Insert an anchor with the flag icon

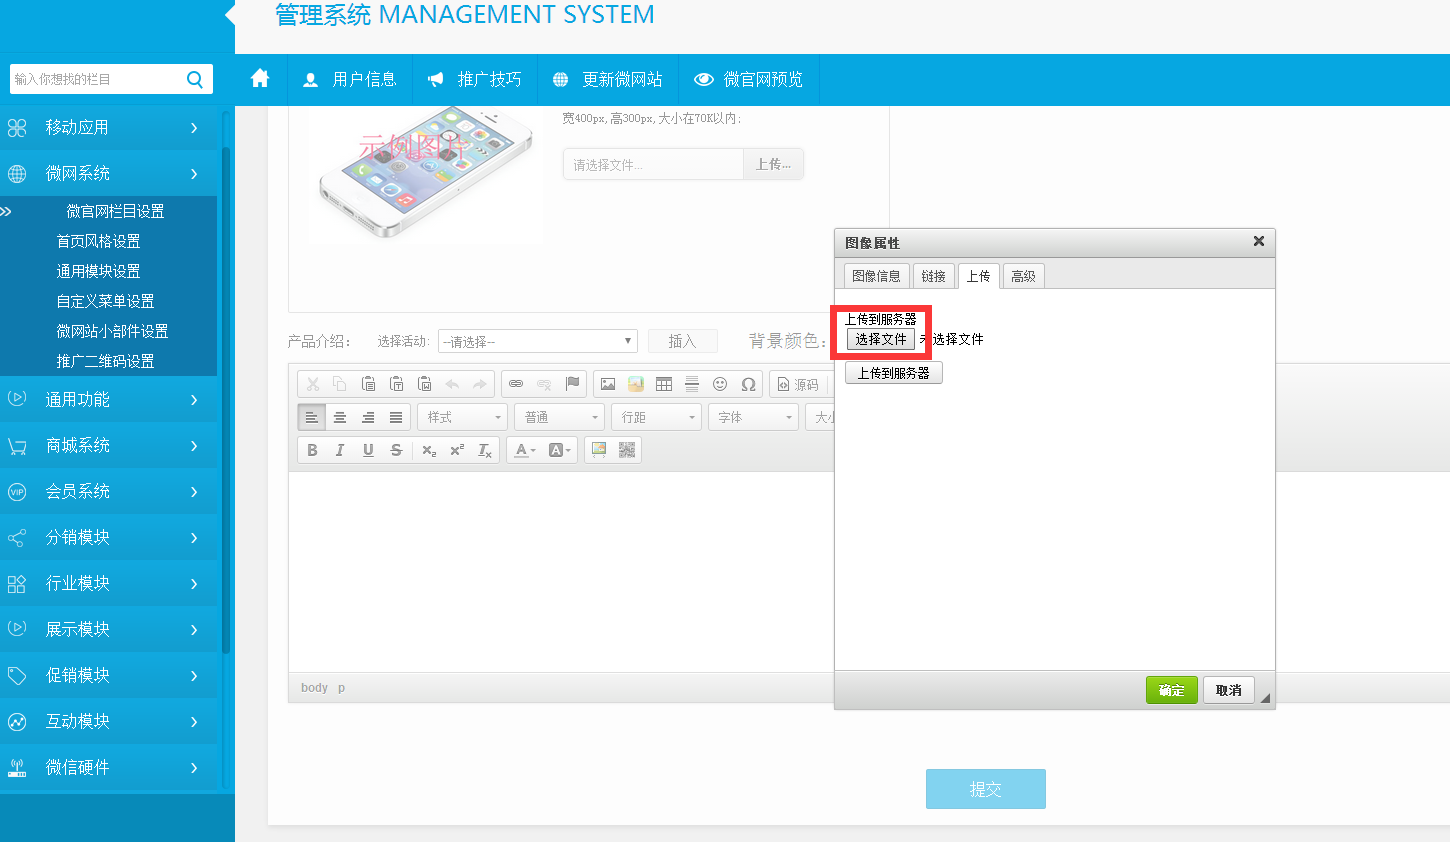coord(572,384)
